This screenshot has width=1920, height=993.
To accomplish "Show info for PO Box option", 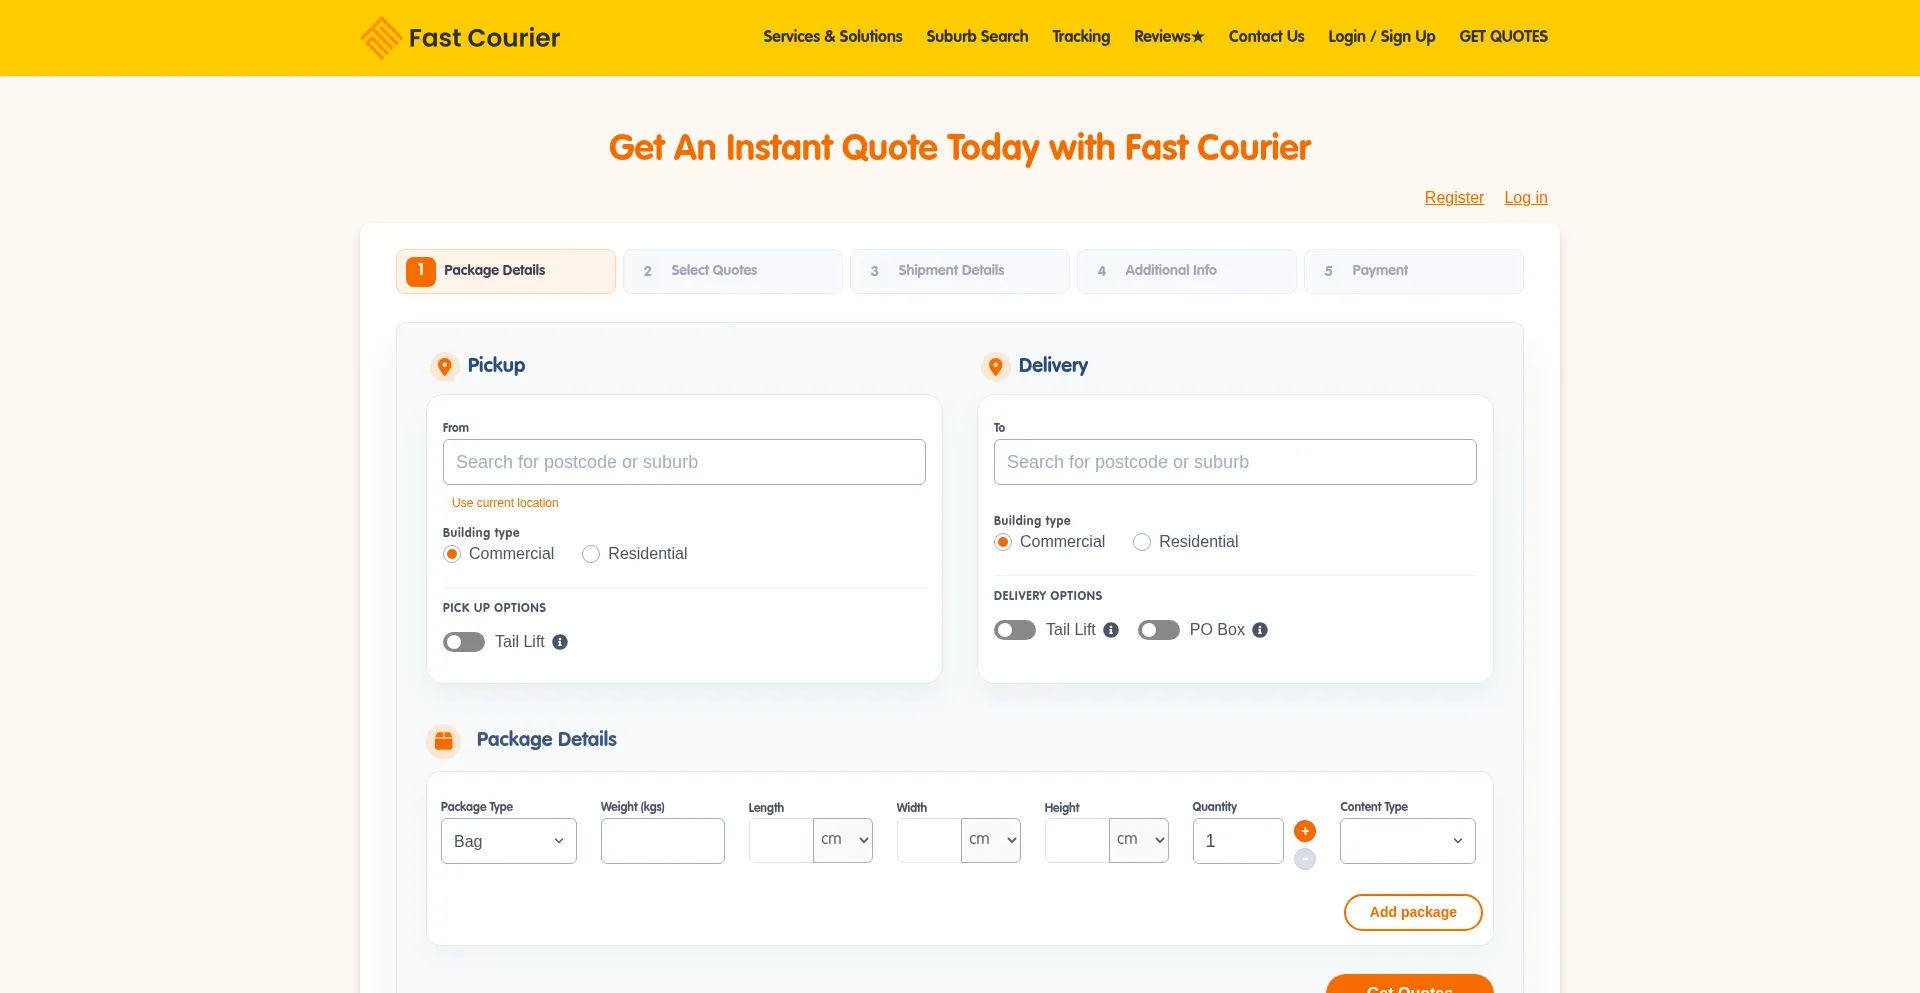I will 1260,630.
